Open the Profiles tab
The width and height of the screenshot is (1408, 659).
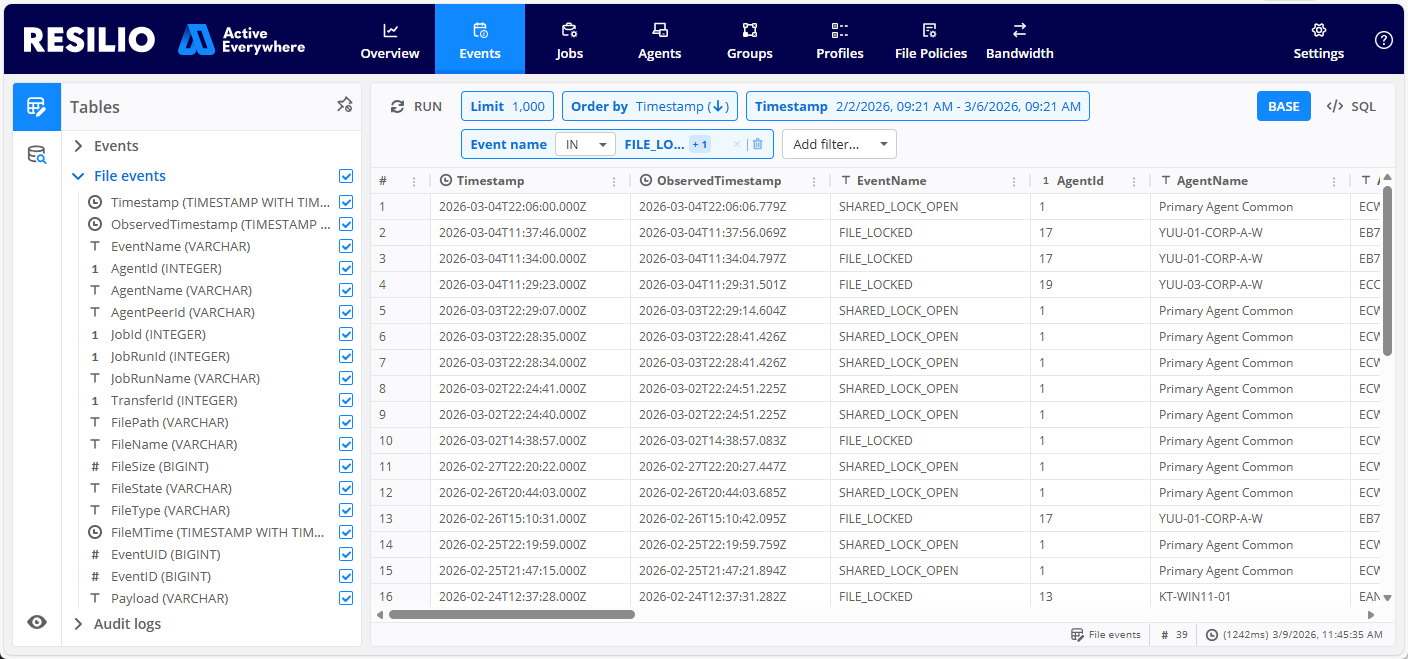[839, 40]
